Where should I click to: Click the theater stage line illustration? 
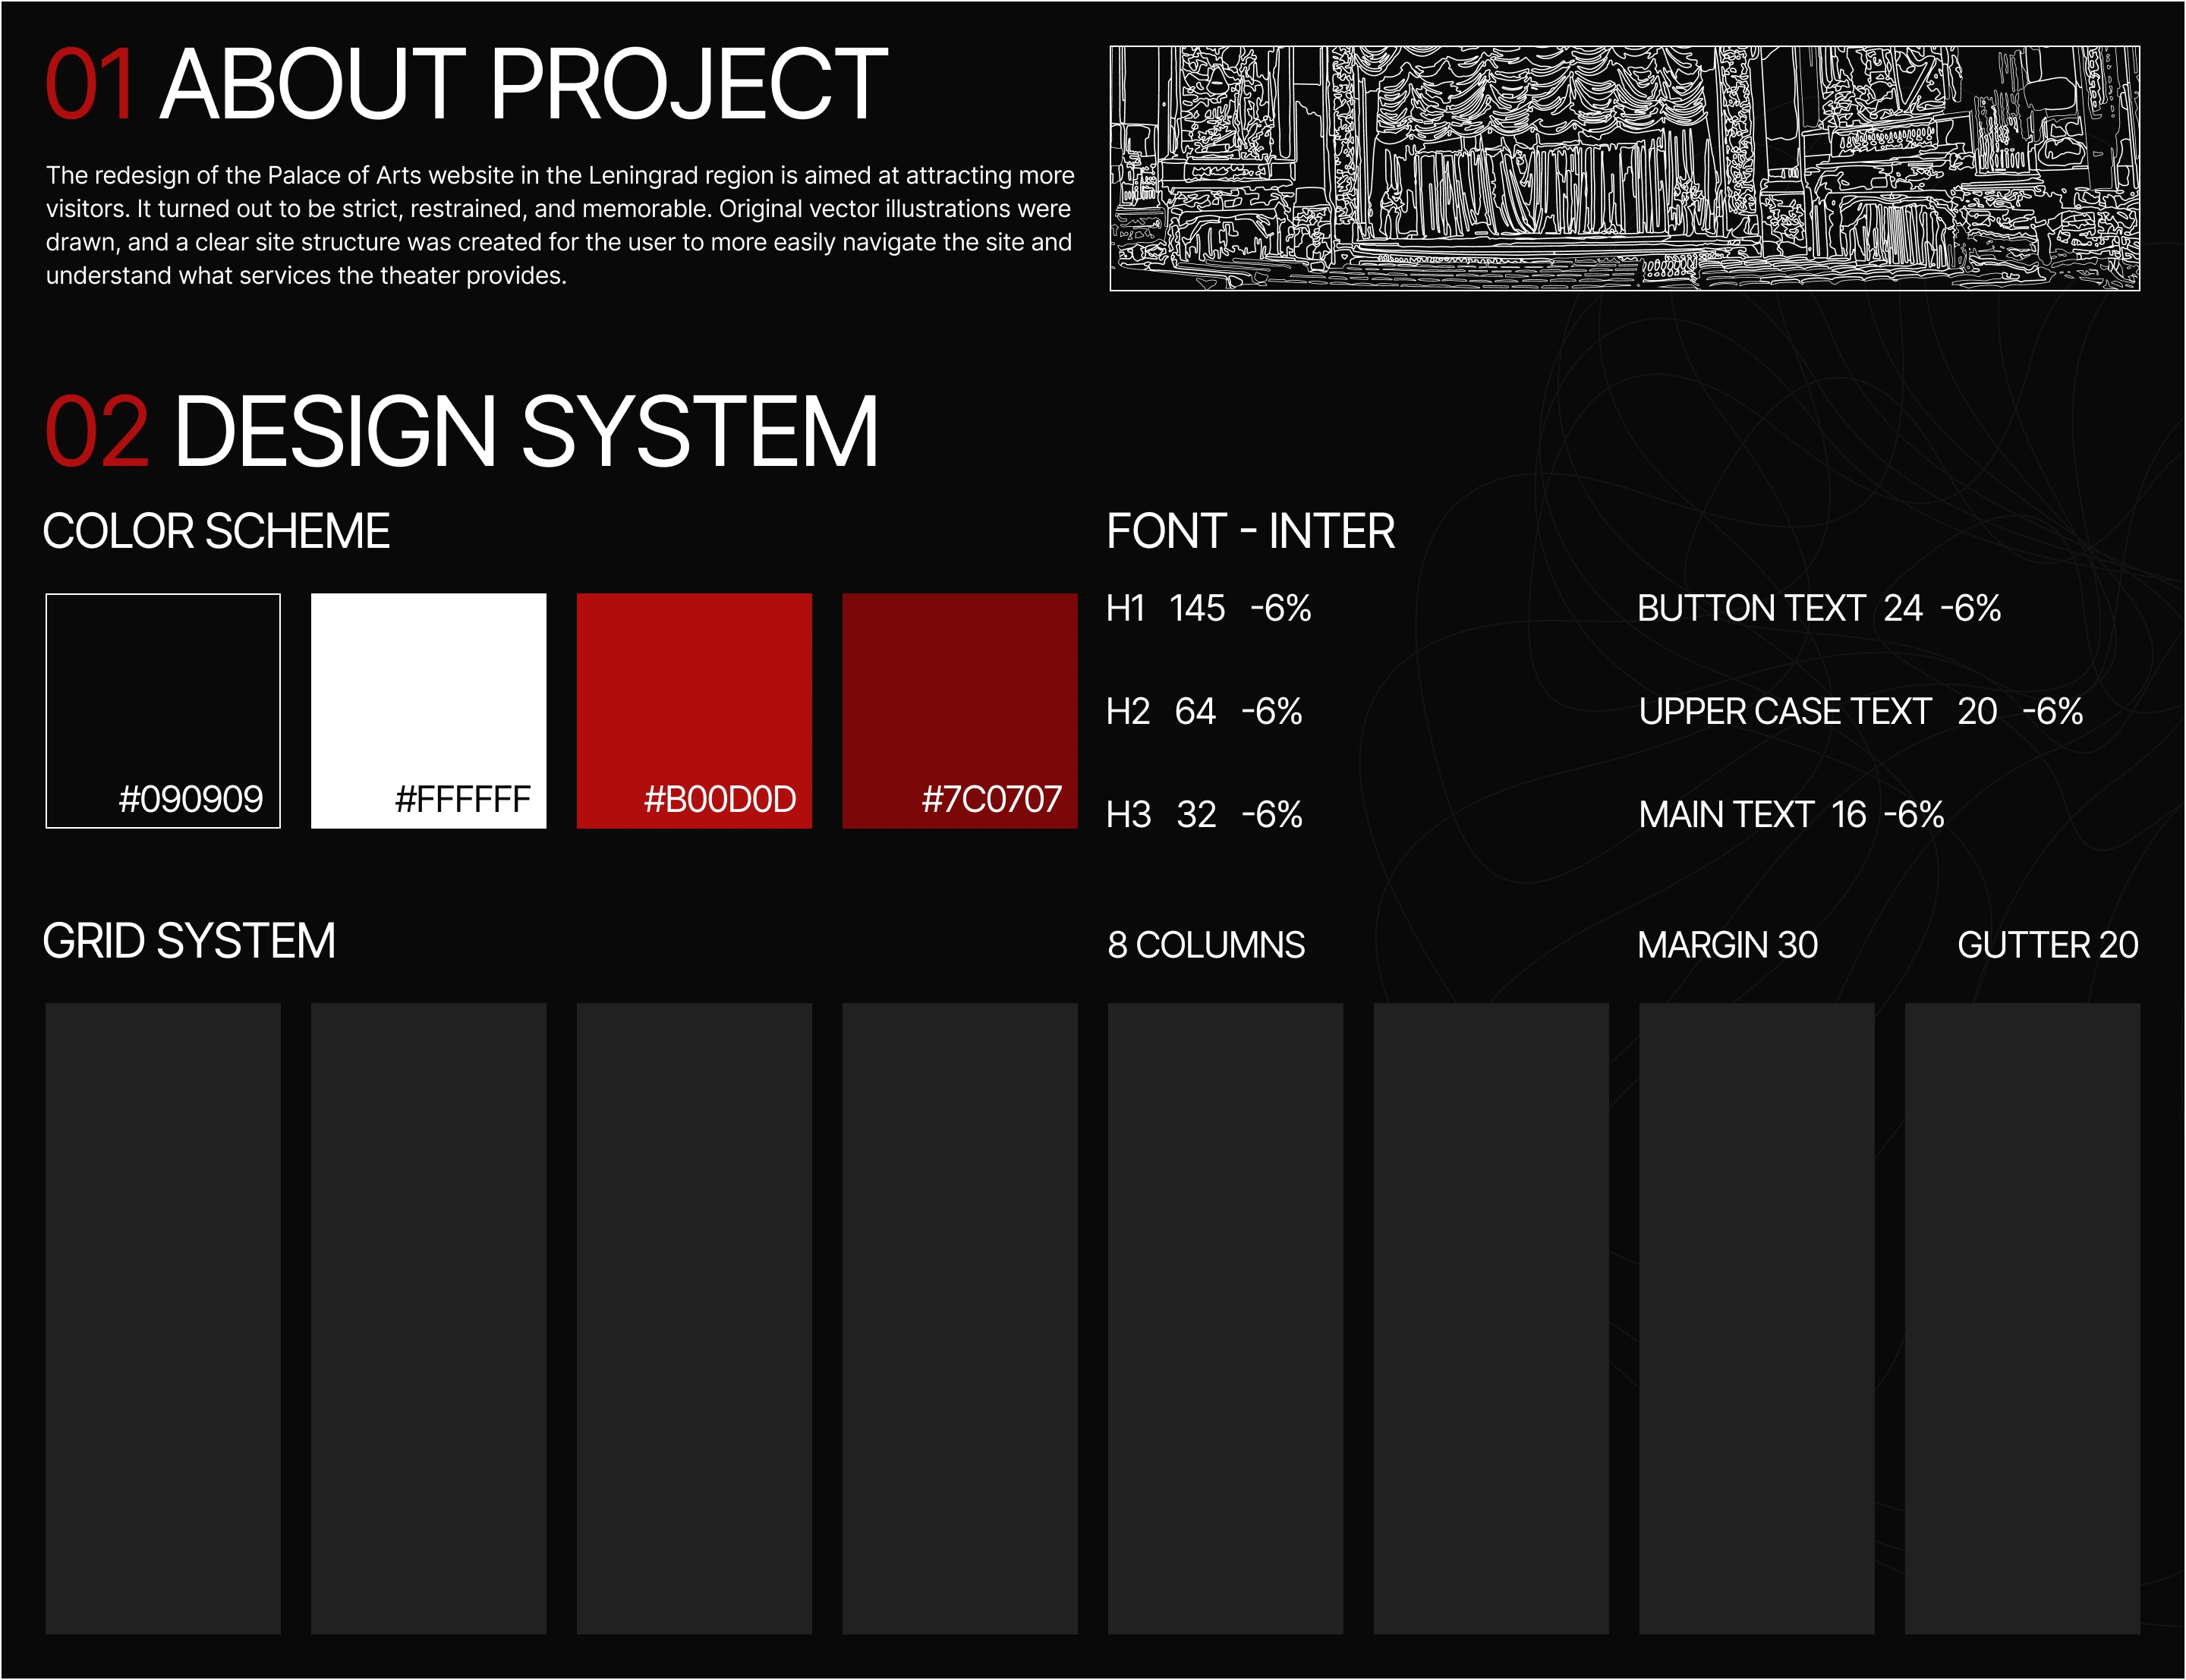click(x=1624, y=168)
